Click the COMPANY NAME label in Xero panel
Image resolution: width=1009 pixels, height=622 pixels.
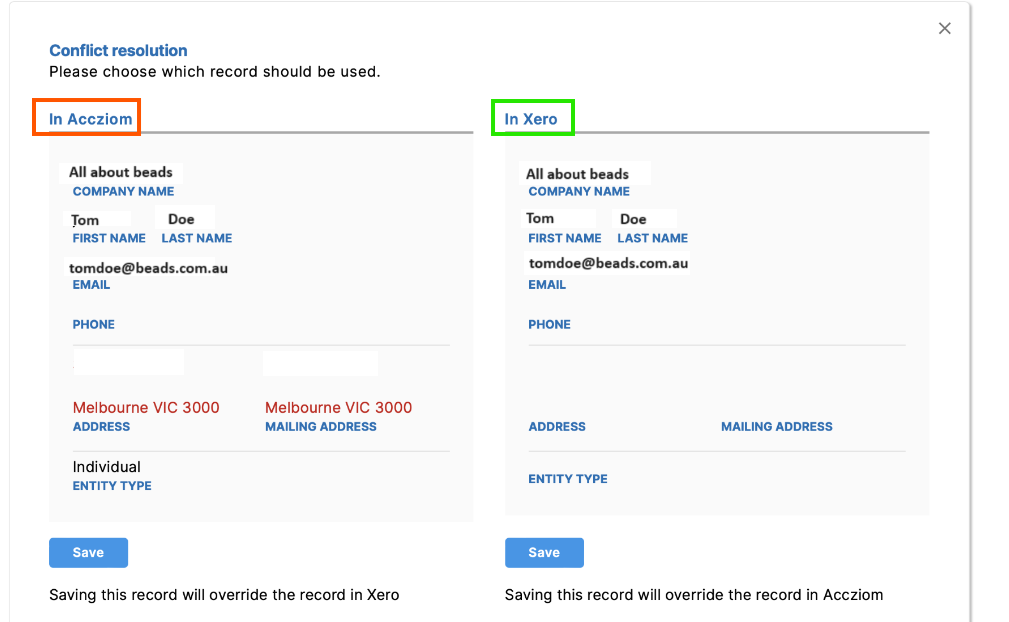pos(579,191)
